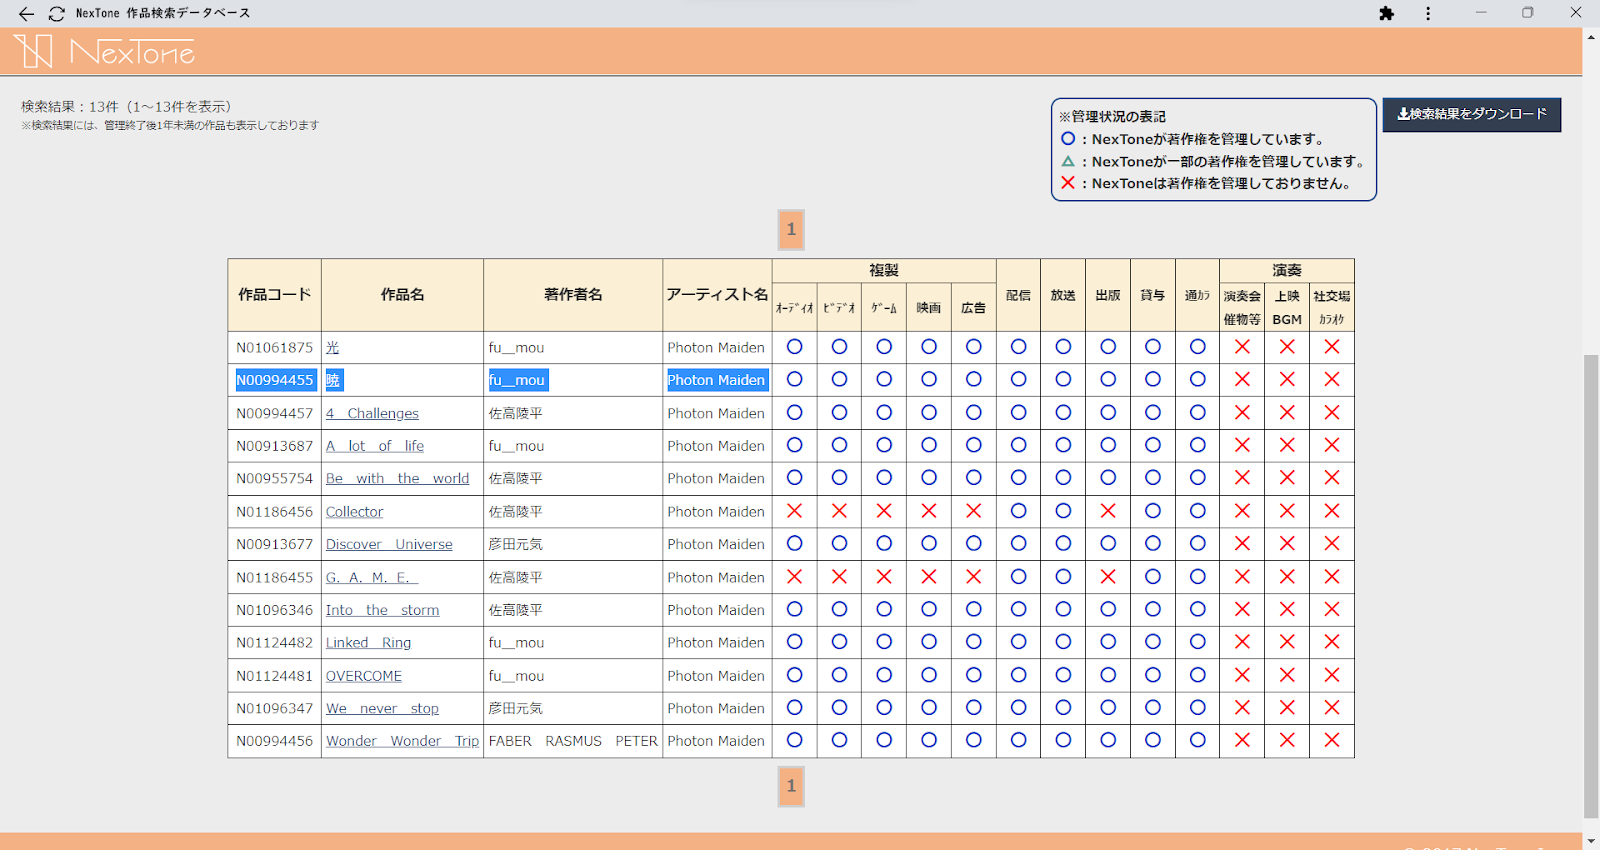
Task: Click the 通カラ circle in Into the storm row
Action: click(x=1198, y=610)
